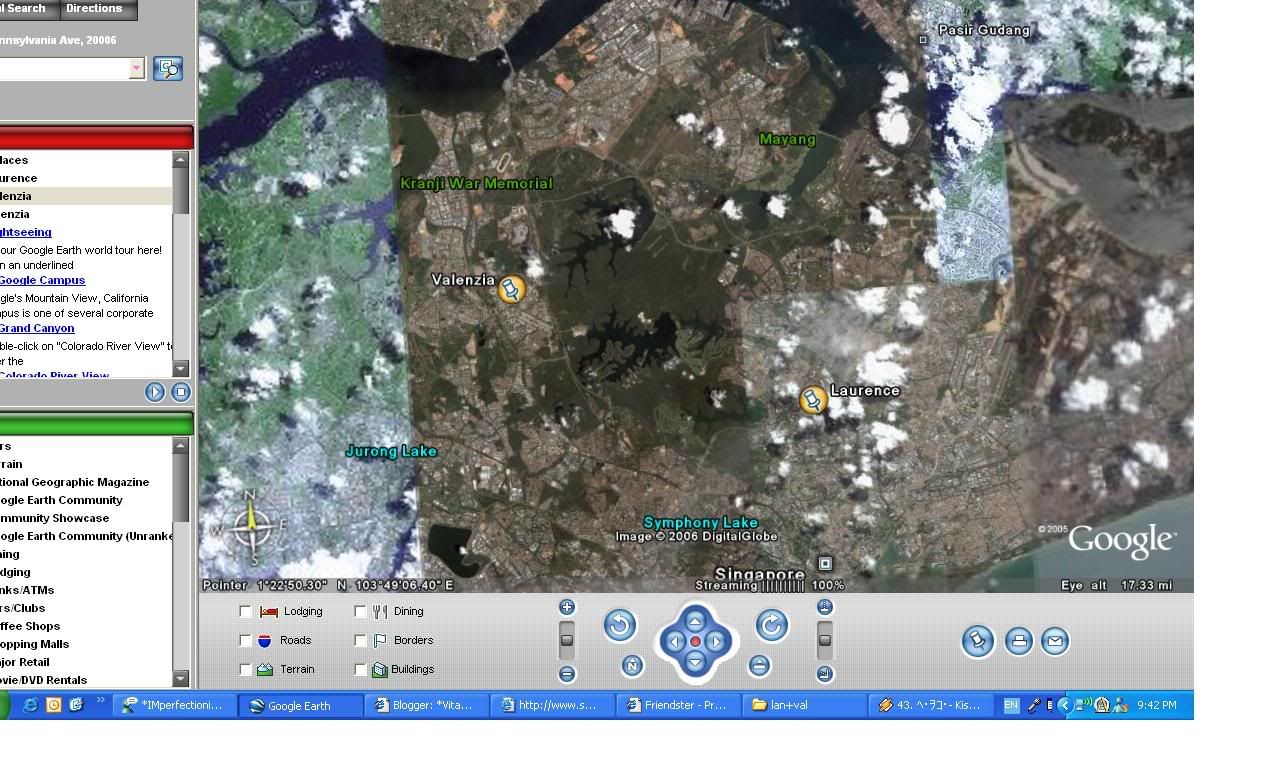Enable the Roads layer checkbox

click(246, 641)
